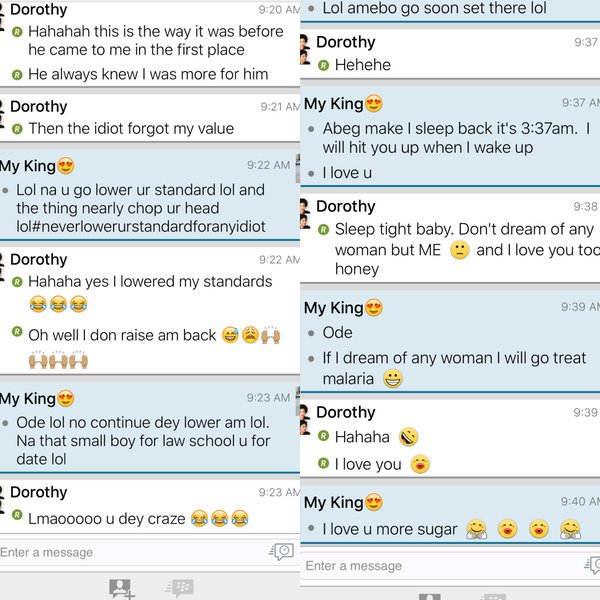This screenshot has width=600, height=600.
Task: Tap the timed message icon in left chat
Action: [281, 551]
